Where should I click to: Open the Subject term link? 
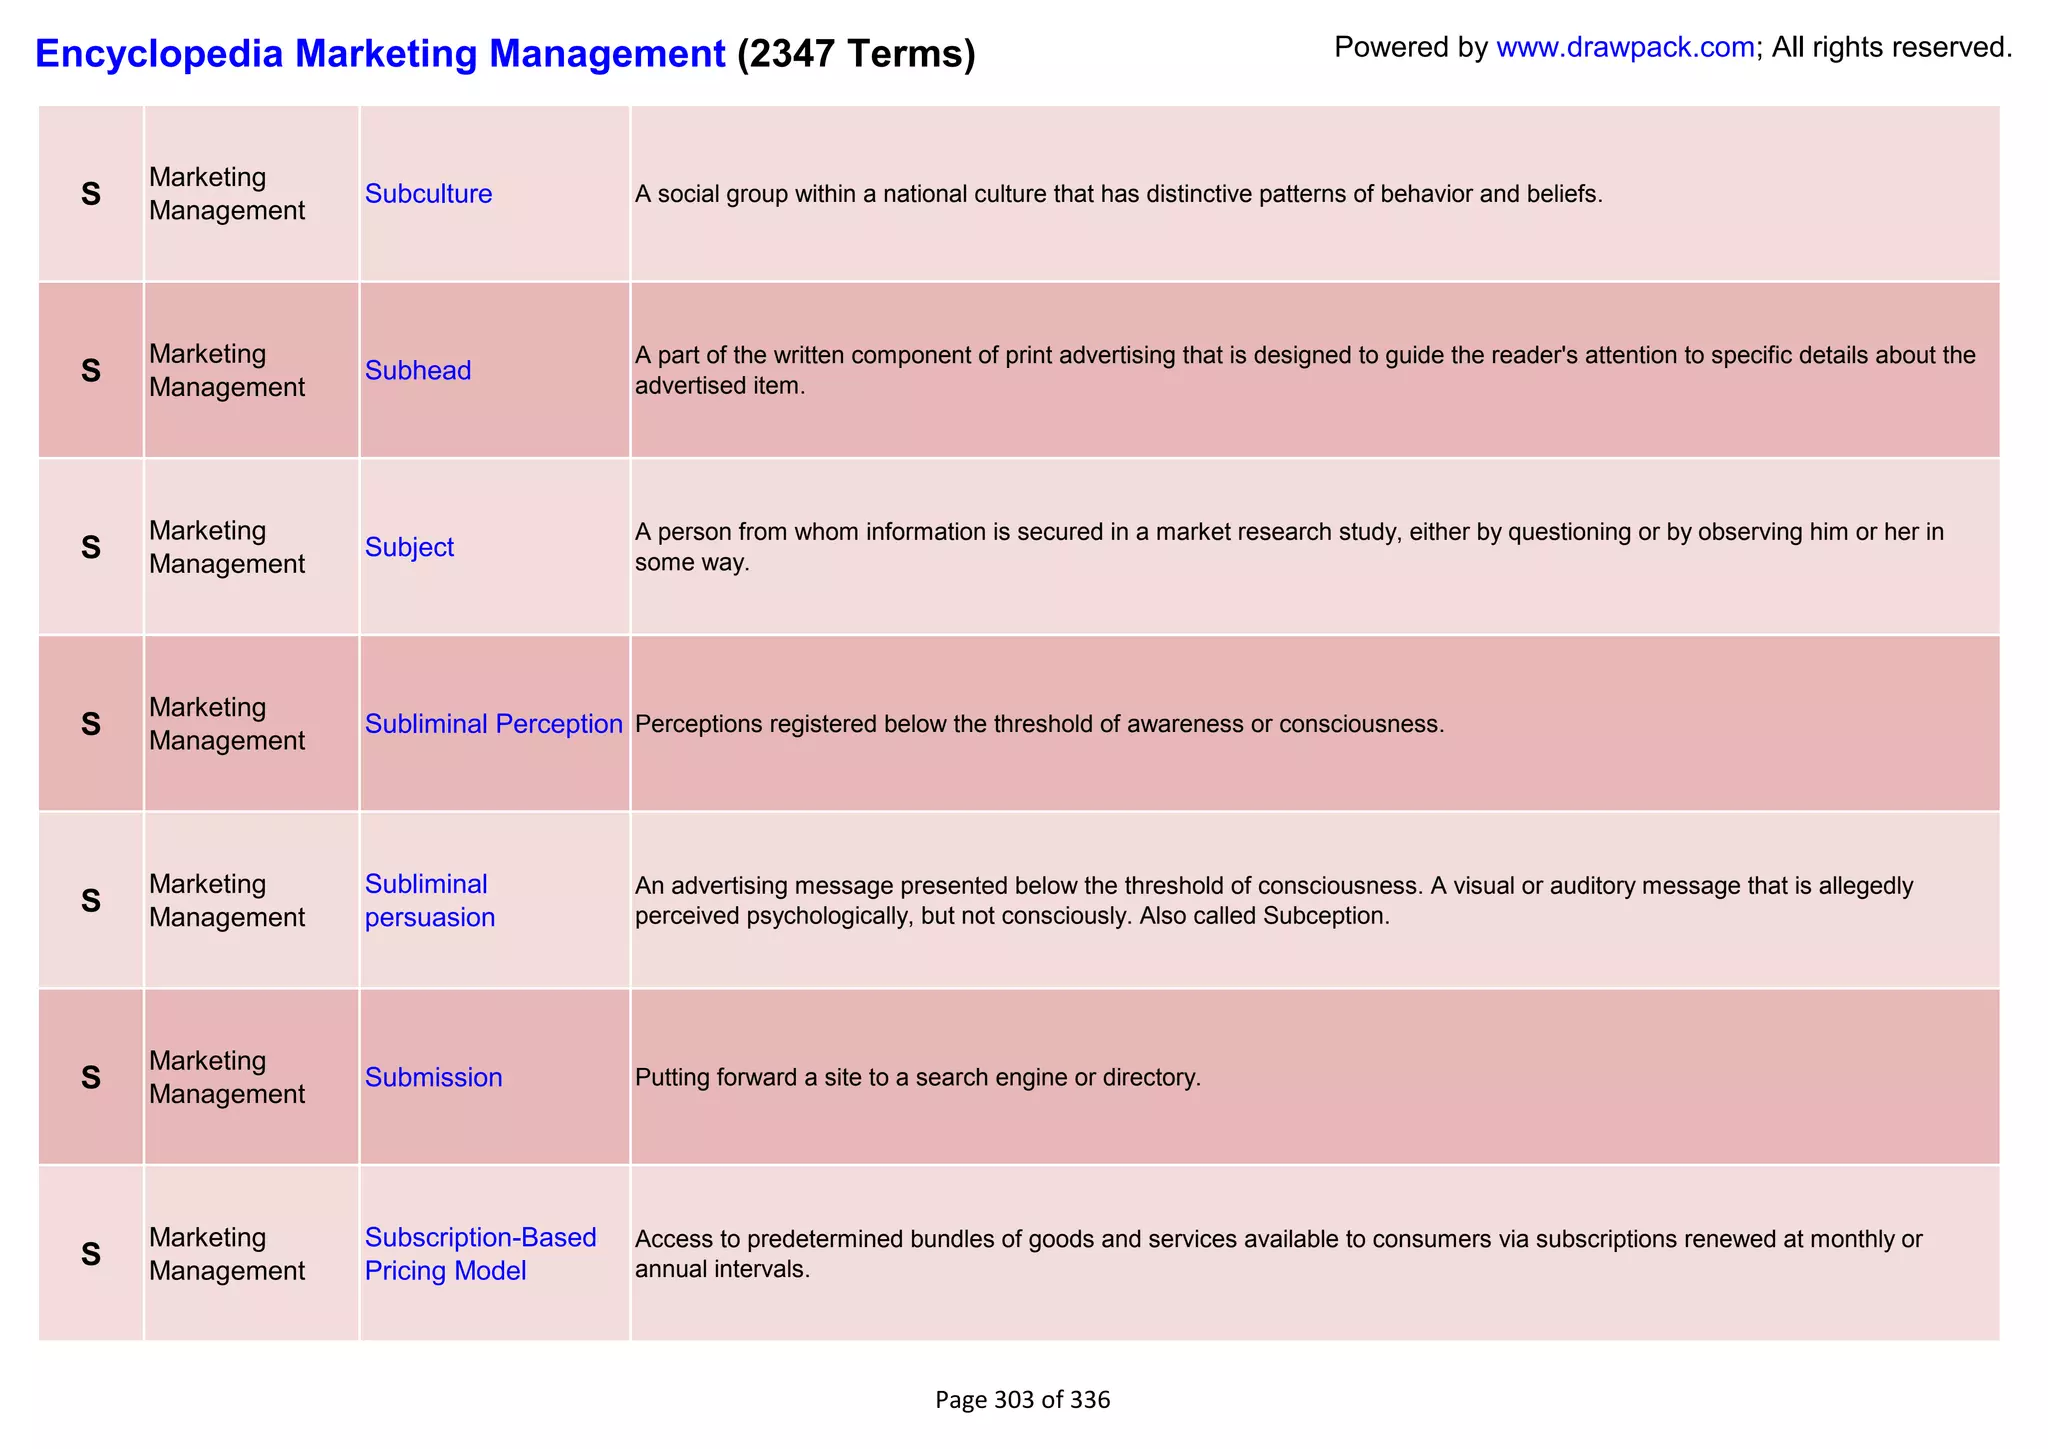pyautogui.click(x=409, y=547)
